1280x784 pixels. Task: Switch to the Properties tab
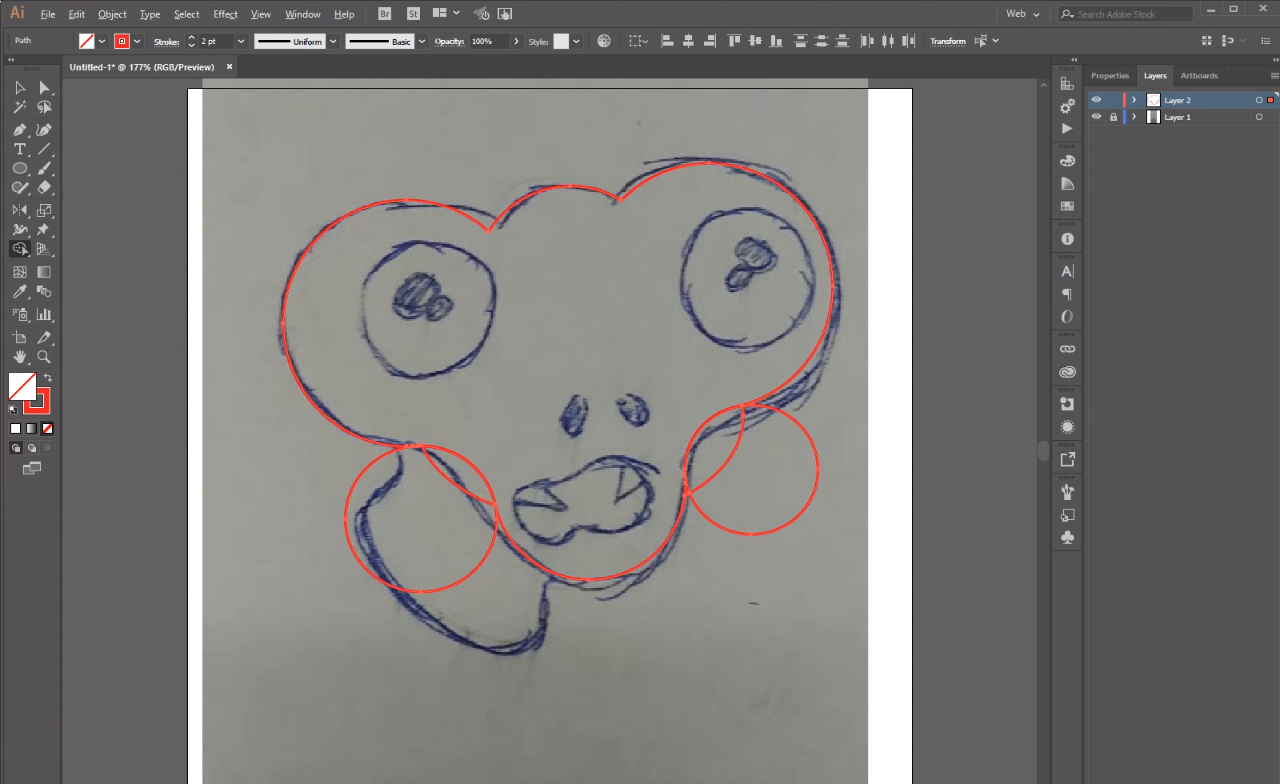1110,76
